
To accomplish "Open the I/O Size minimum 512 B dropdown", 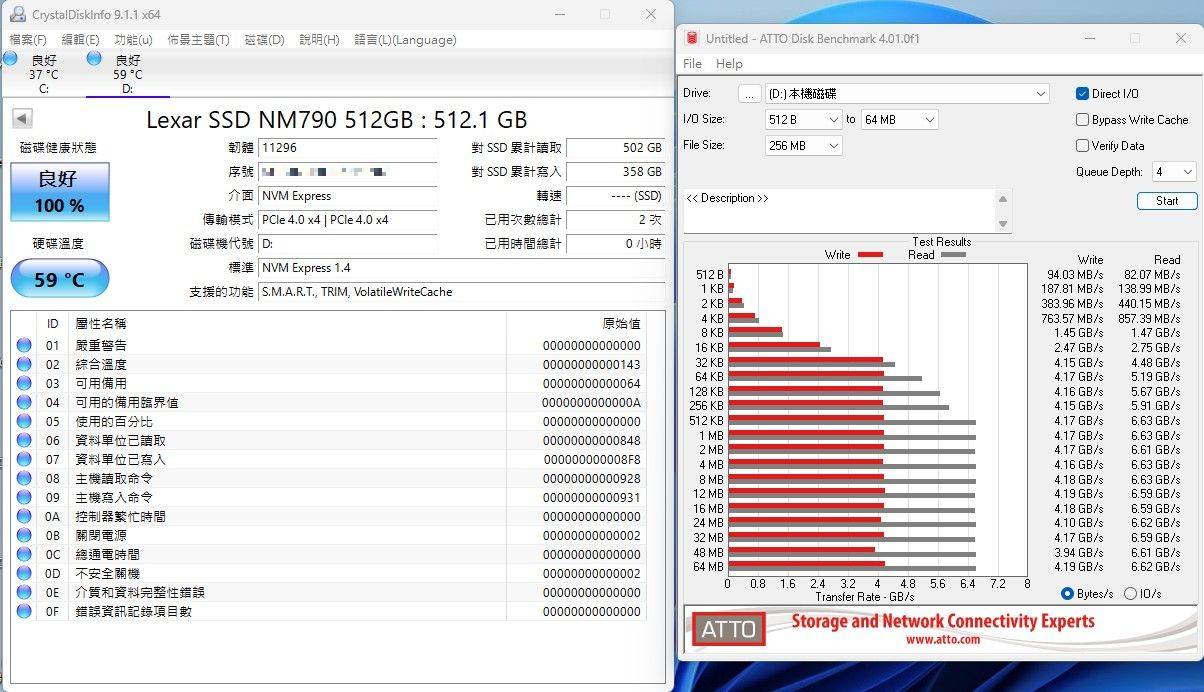I will click(x=805, y=120).
